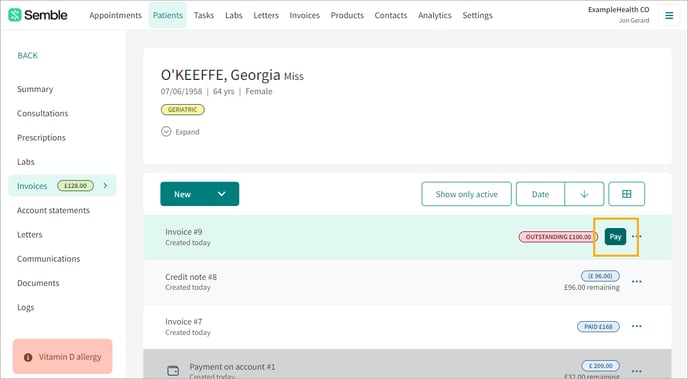
Task: Open Logs in the sidebar
Action: coord(25,307)
